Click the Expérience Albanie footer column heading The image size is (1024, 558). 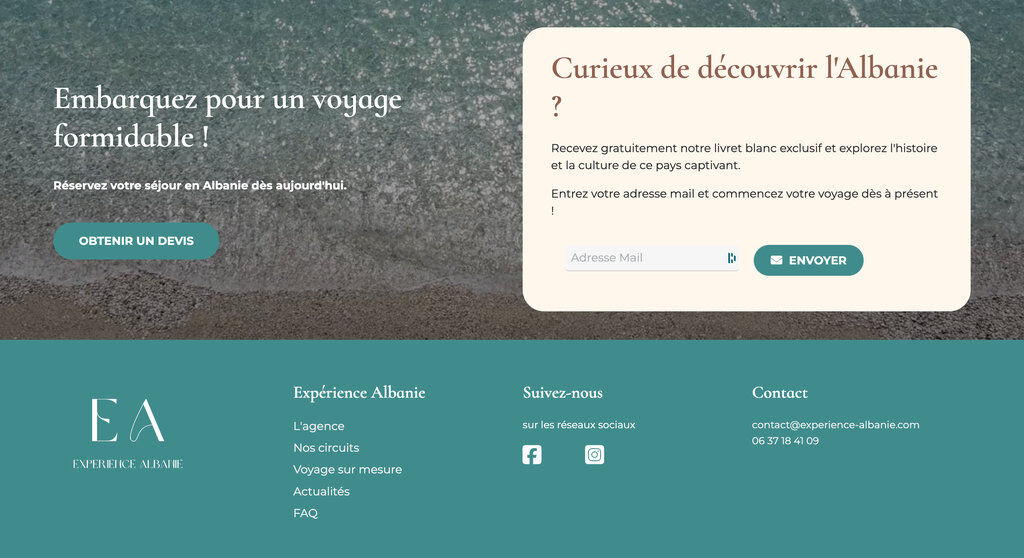click(x=359, y=393)
